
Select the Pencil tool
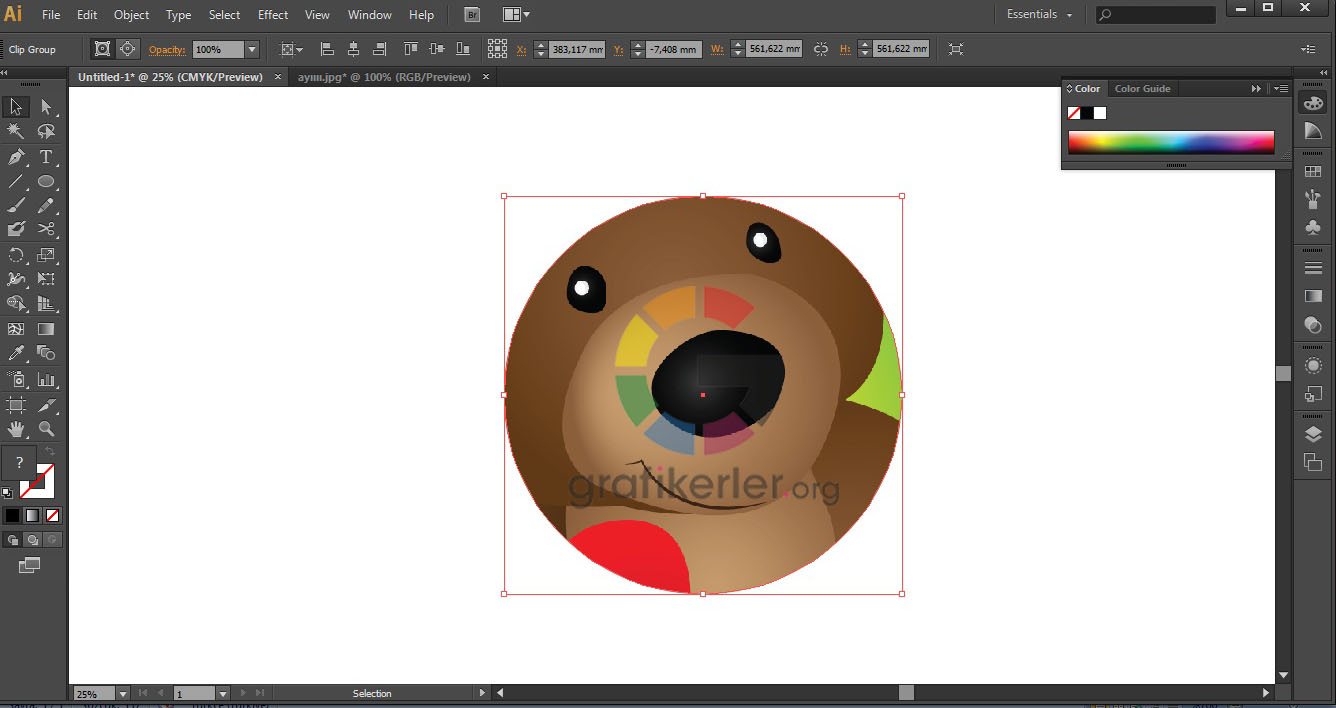[x=46, y=205]
